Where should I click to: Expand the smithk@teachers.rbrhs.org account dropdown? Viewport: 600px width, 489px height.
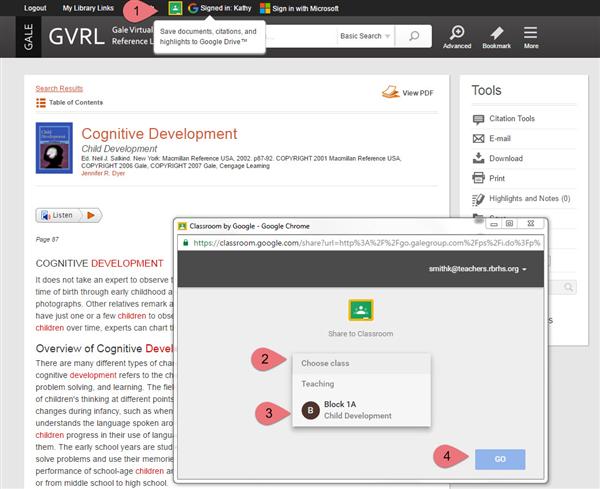click(x=478, y=269)
